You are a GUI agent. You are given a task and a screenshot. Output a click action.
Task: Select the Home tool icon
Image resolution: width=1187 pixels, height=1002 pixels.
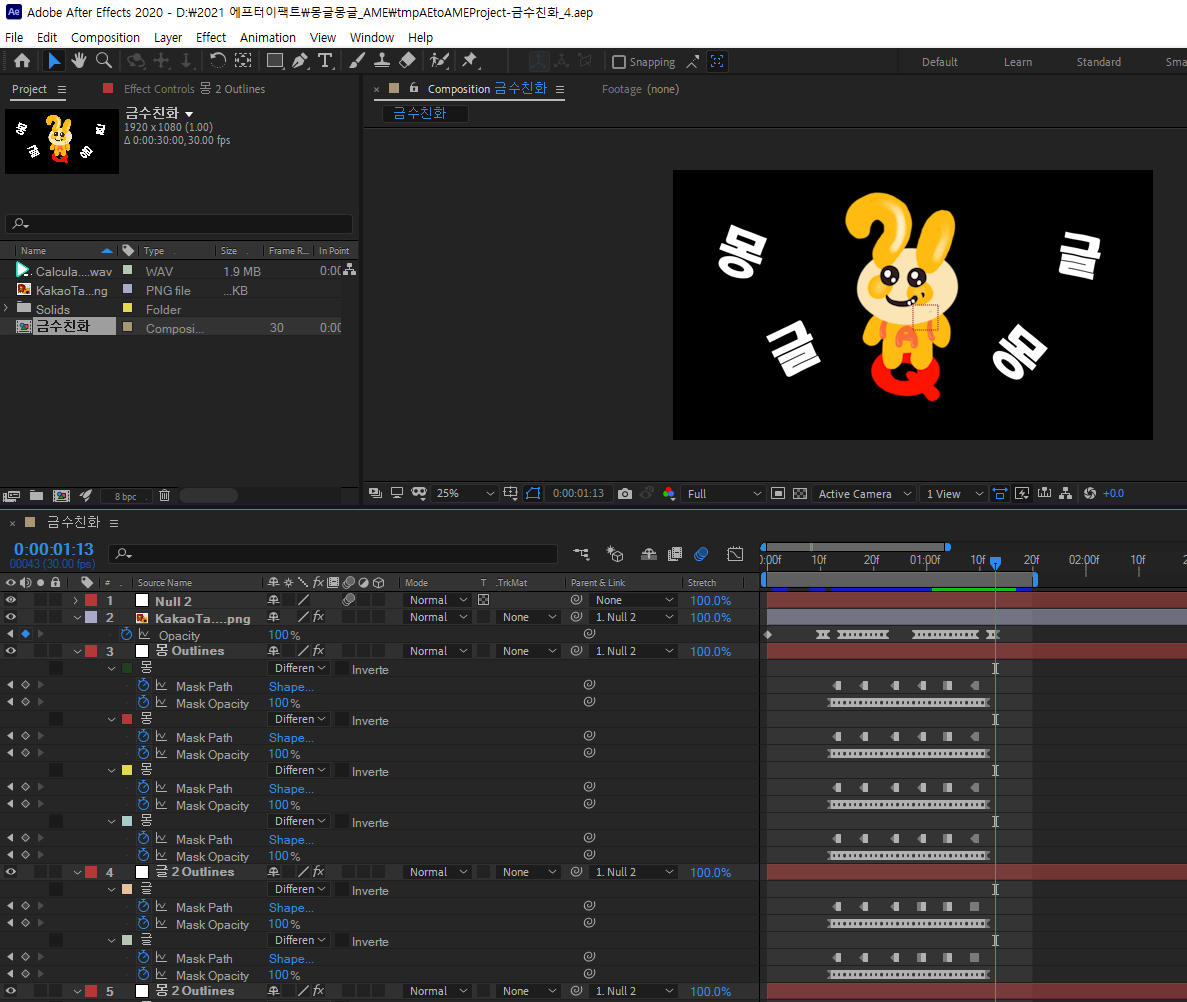(x=22, y=61)
